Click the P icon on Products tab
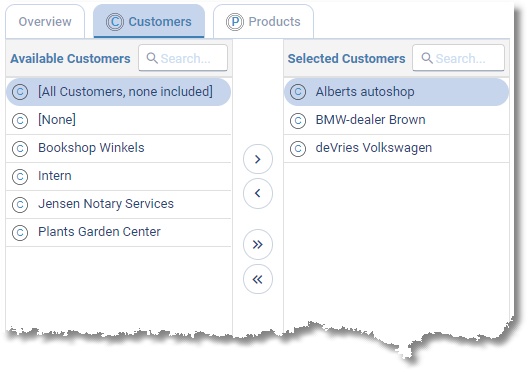The image size is (528, 373). [x=235, y=22]
